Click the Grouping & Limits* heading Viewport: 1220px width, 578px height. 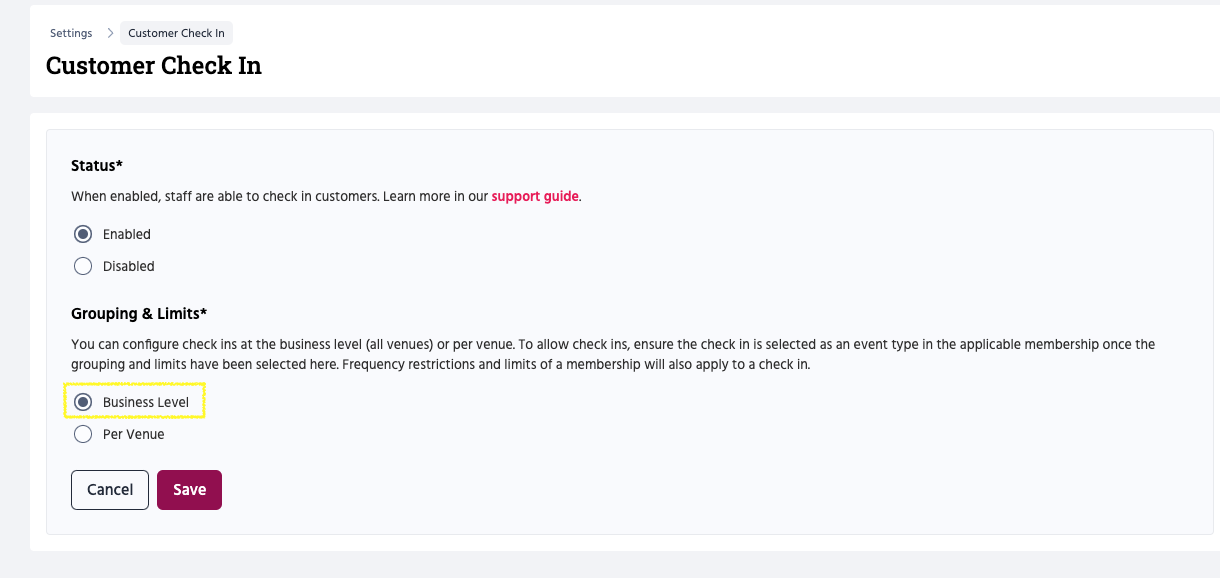click(139, 313)
